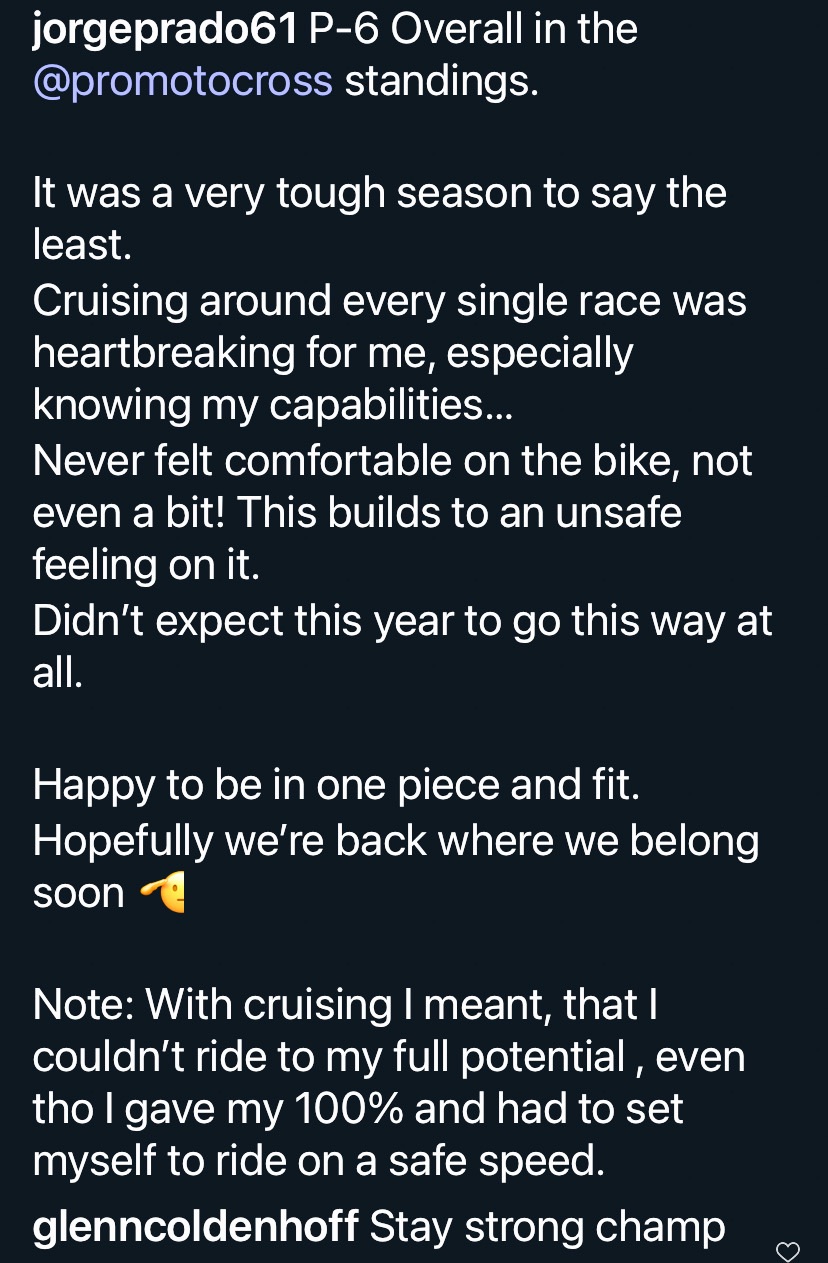
Task: Tap the 'Note: With cruising I meant' line
Action: tap(345, 1004)
